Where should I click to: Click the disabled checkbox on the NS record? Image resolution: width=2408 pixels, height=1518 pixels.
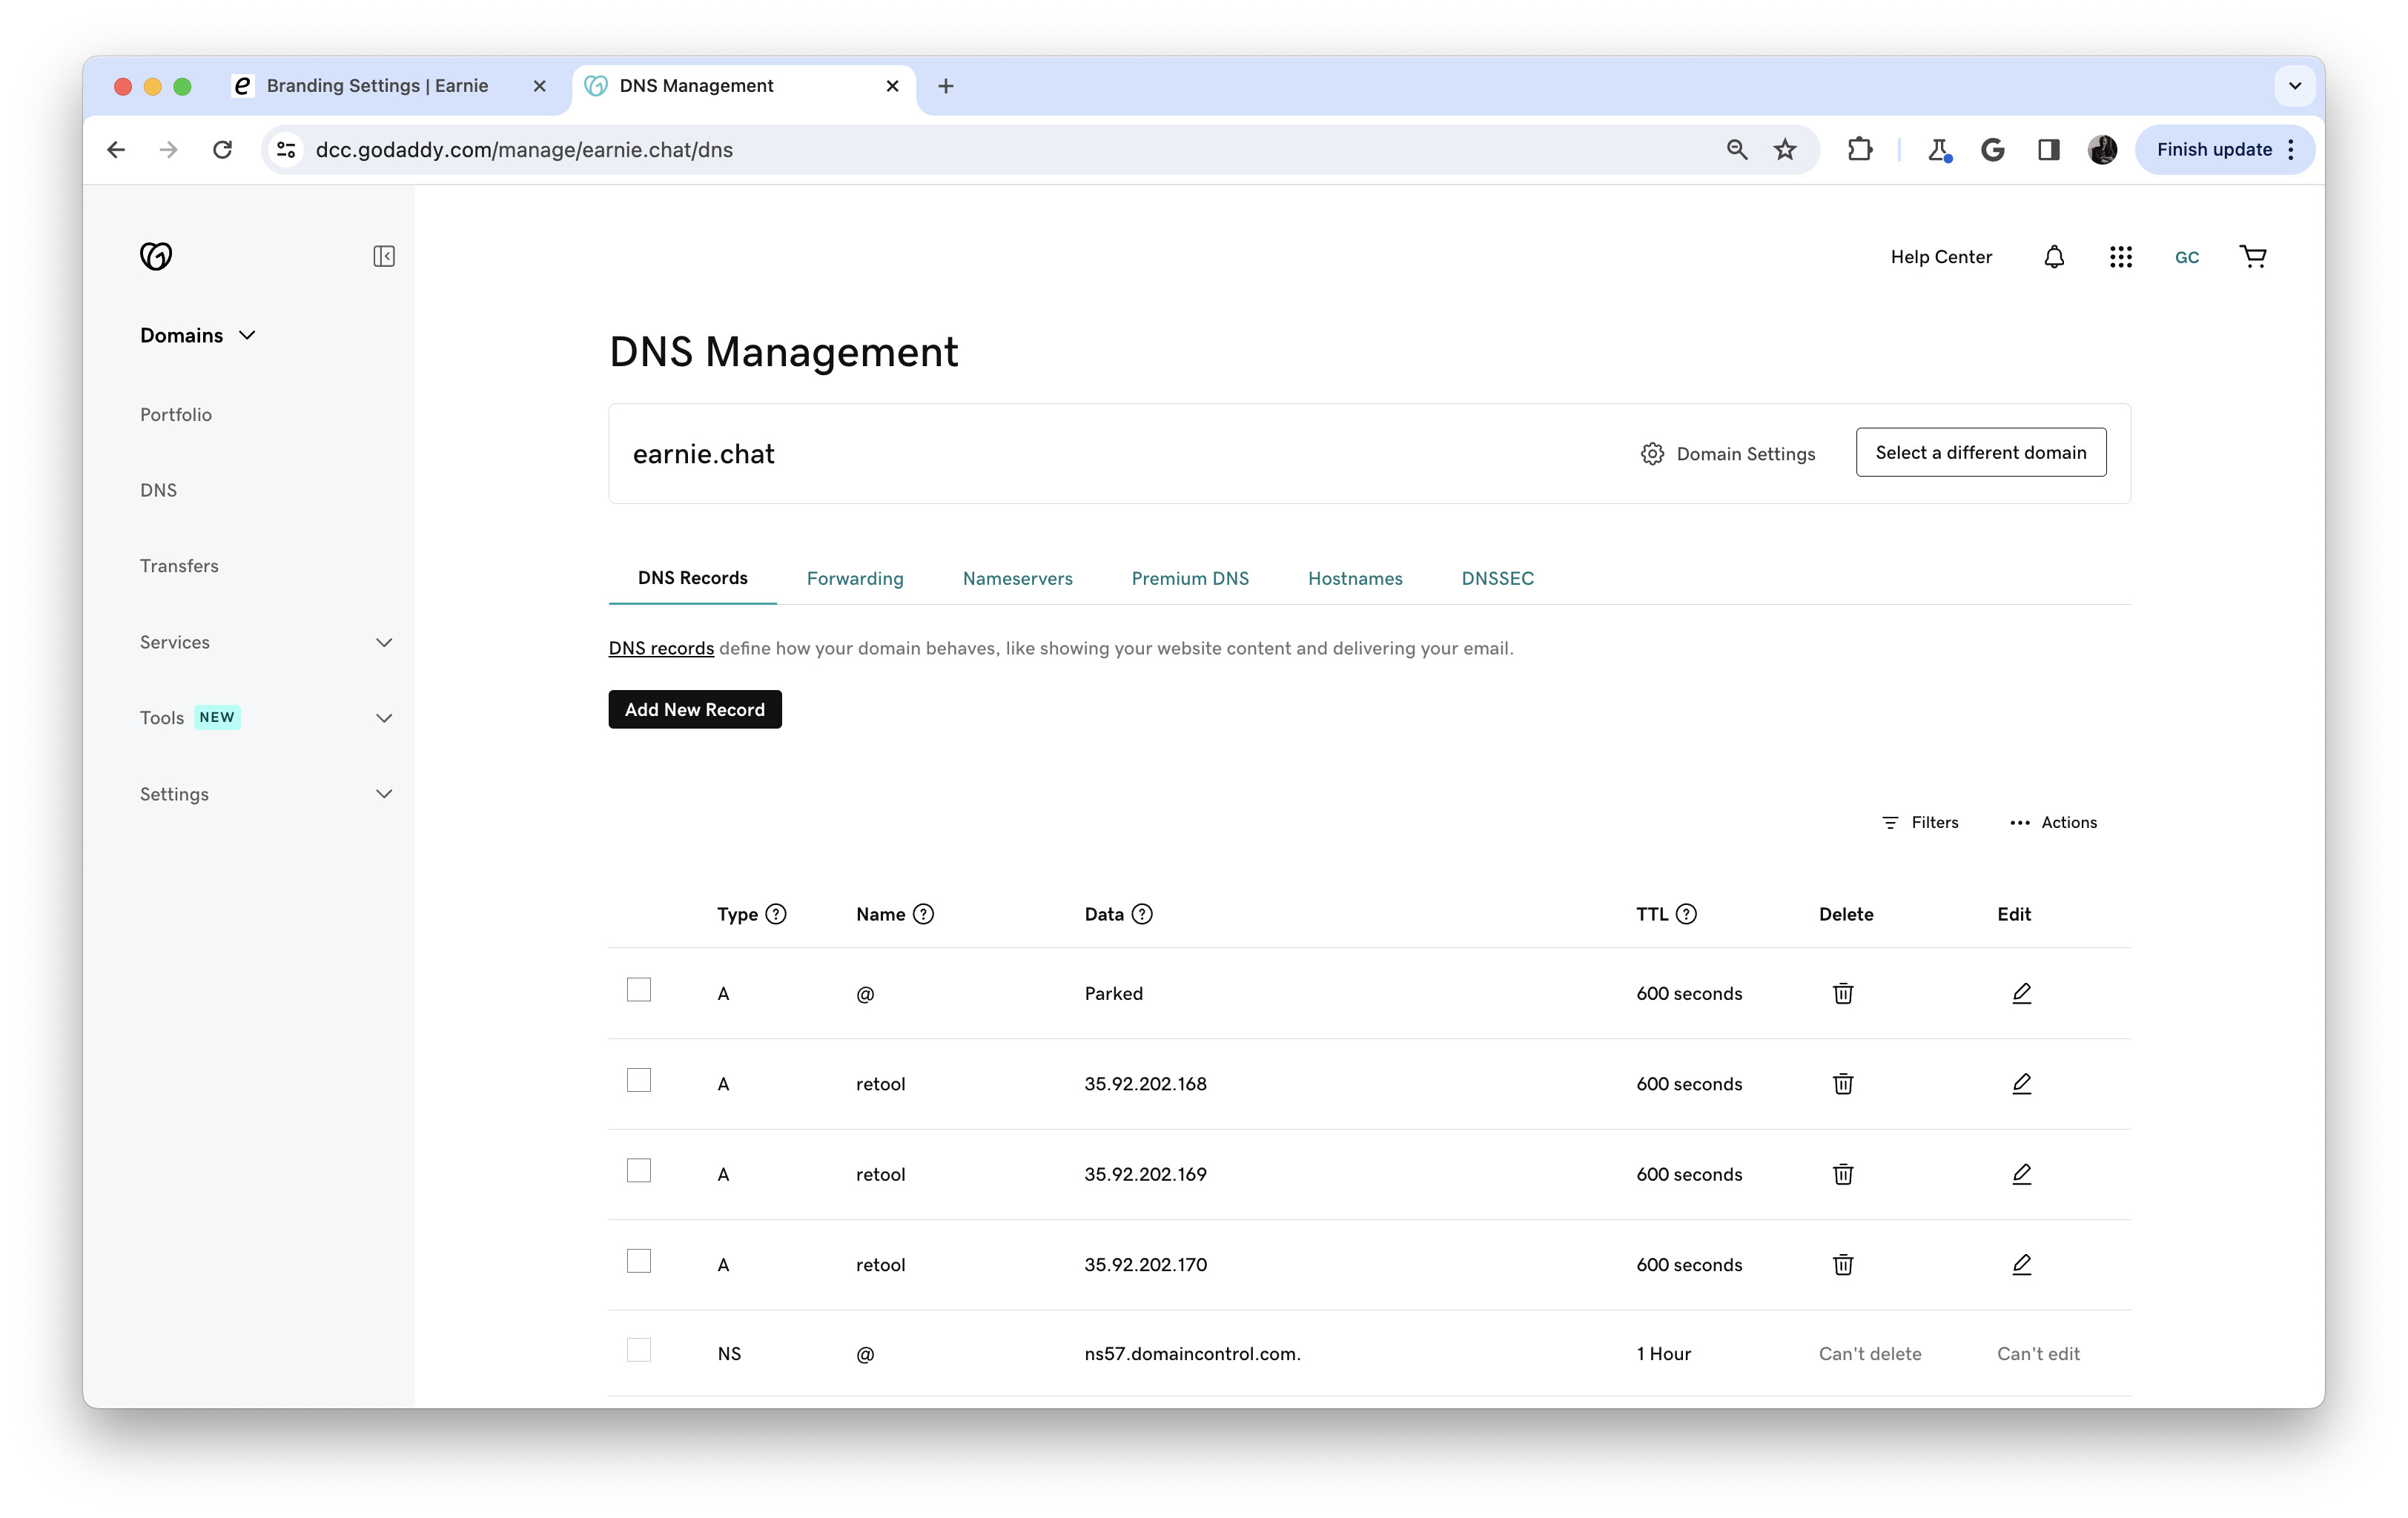pos(639,1350)
